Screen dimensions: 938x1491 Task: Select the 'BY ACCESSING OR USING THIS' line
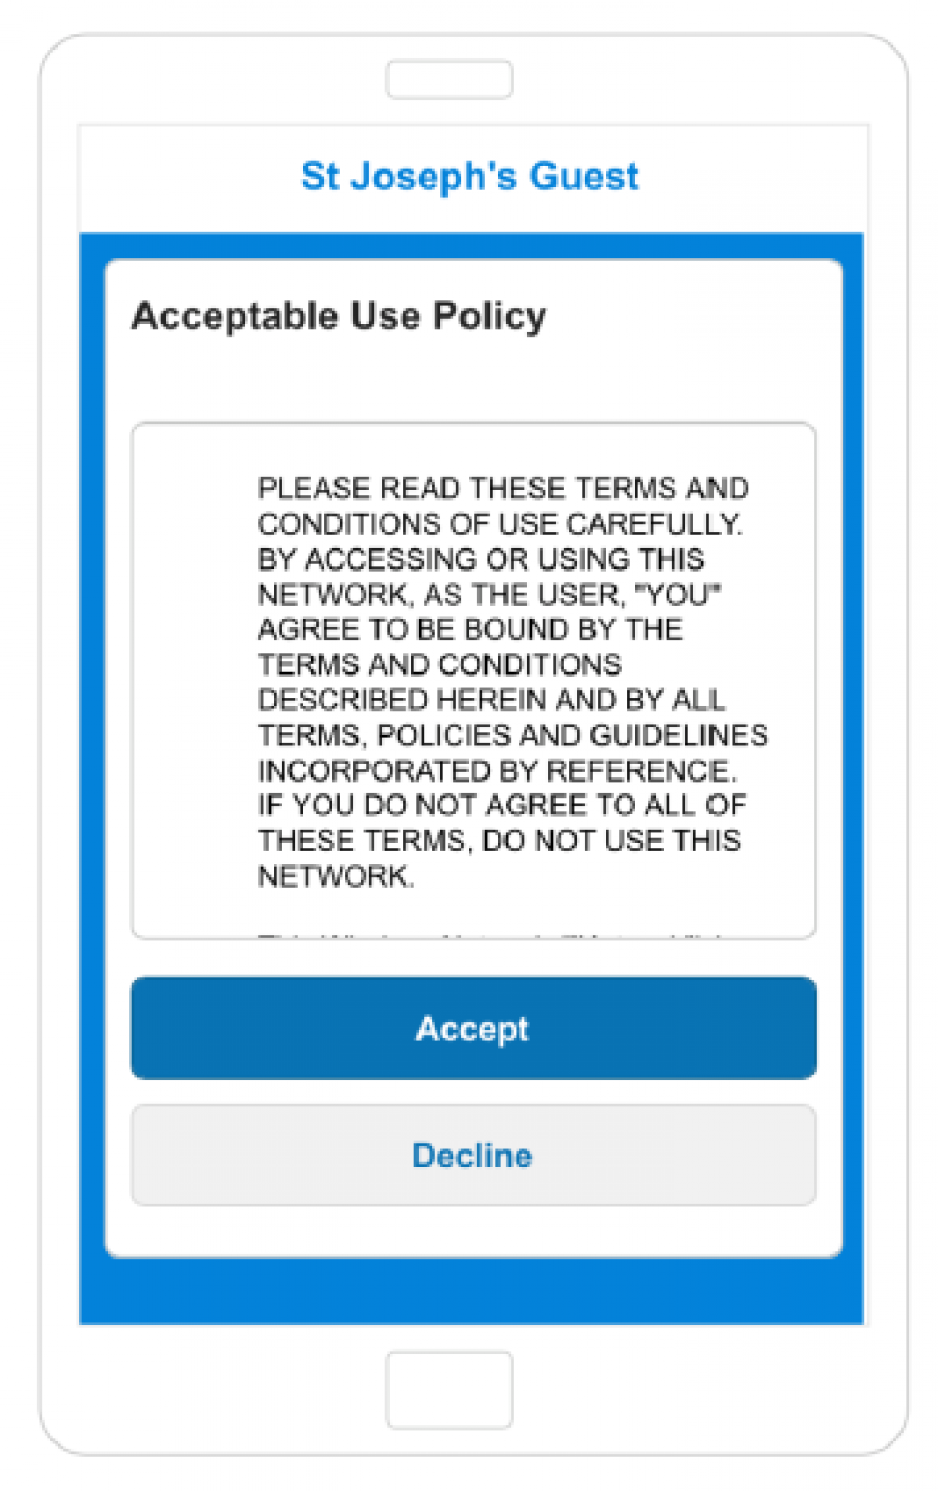pos(481,559)
